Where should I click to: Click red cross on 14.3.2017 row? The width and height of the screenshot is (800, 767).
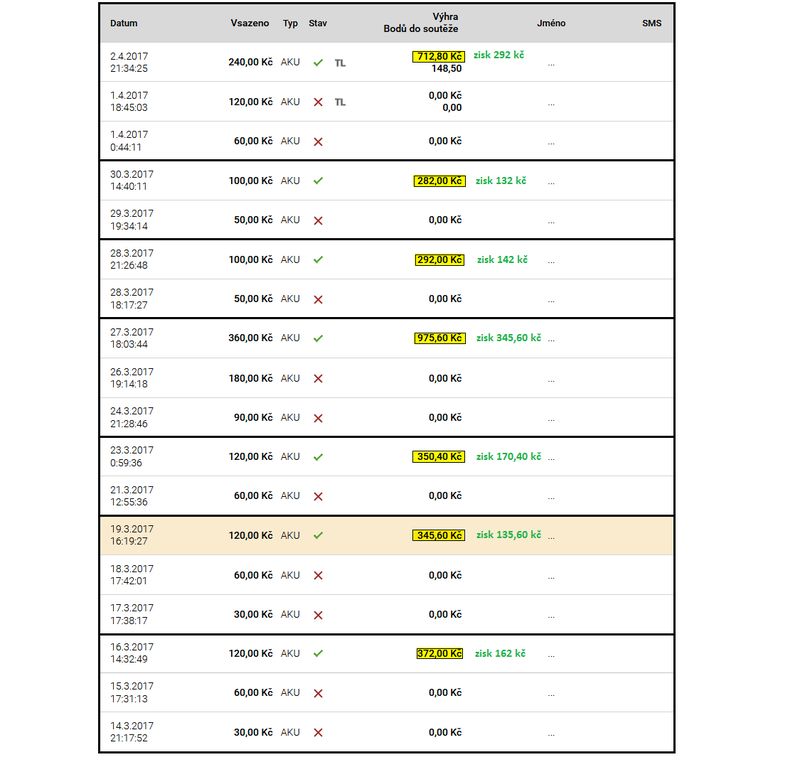click(318, 732)
